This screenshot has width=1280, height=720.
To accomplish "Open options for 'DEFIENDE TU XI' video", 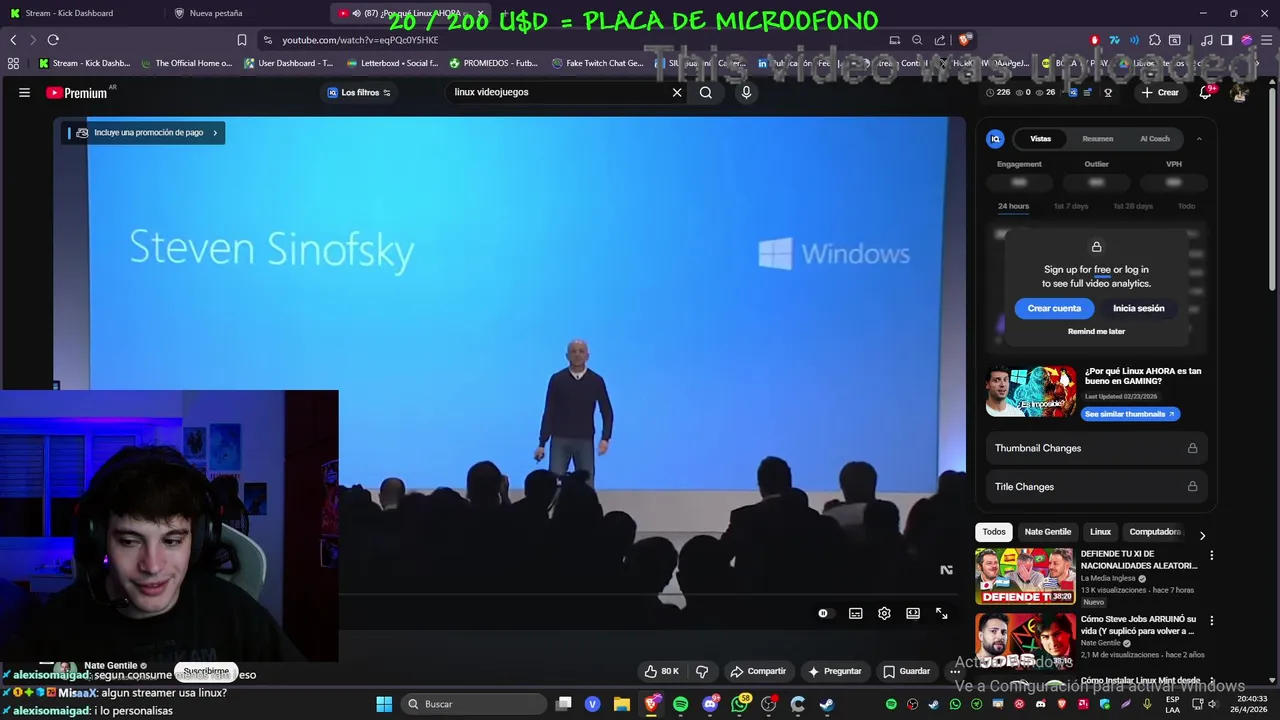I will pyautogui.click(x=1212, y=555).
